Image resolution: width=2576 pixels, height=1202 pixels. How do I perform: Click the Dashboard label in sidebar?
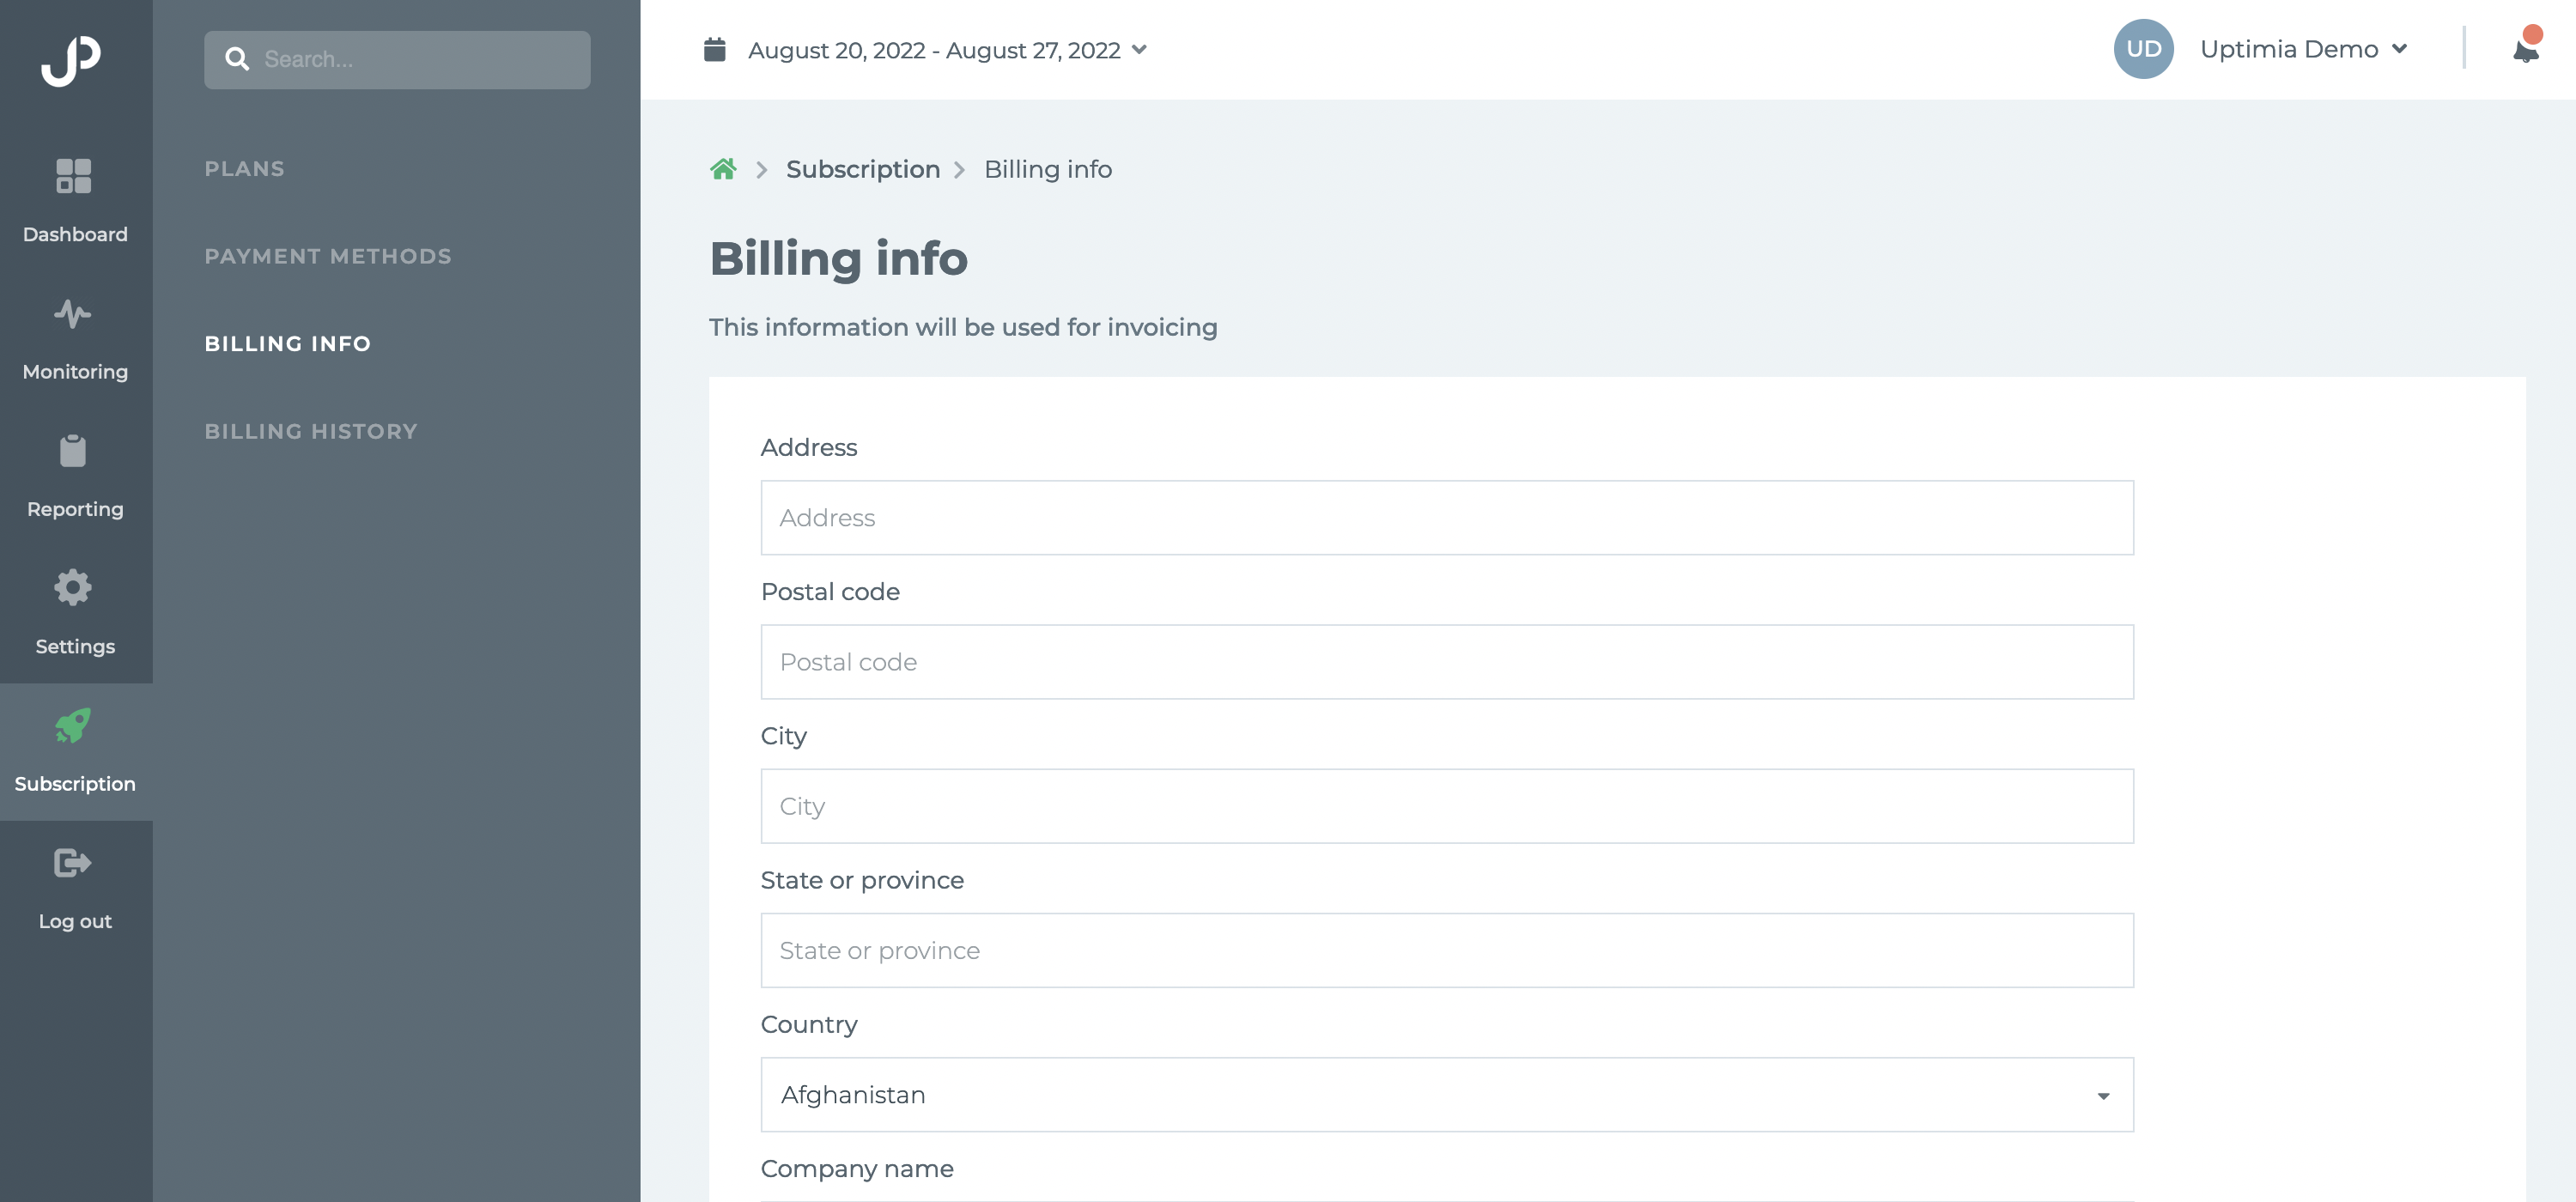75,234
